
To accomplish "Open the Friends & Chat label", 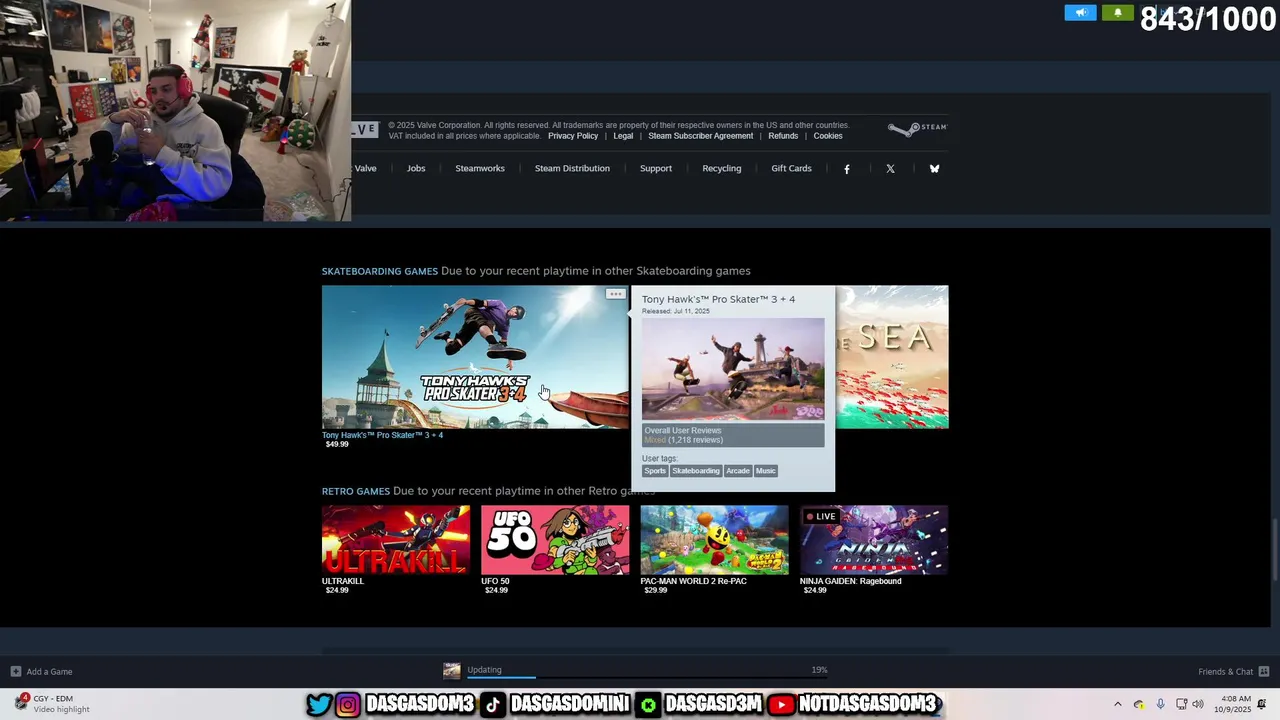I will pos(1225,672).
